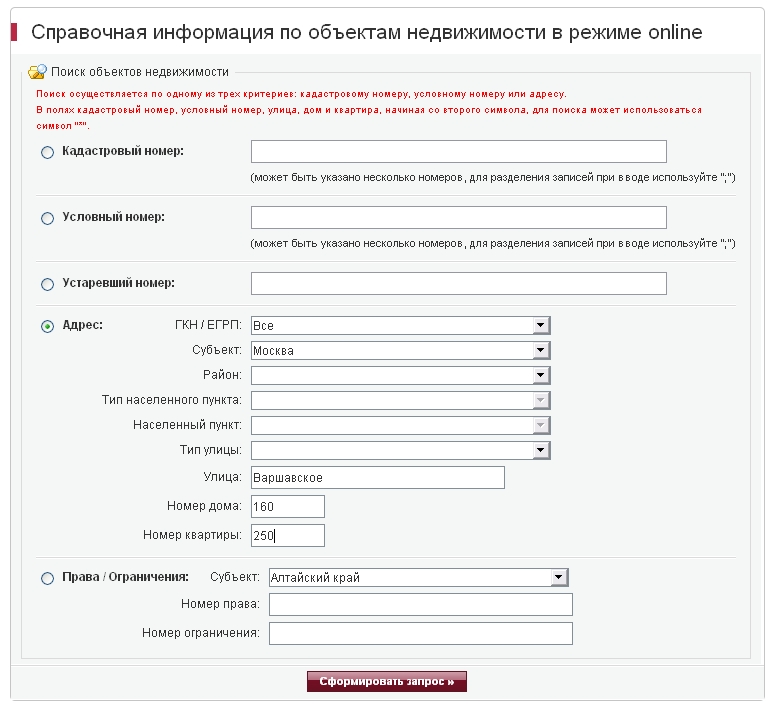Click the Номер права text field
The height and width of the screenshot is (710, 772).
pos(420,604)
